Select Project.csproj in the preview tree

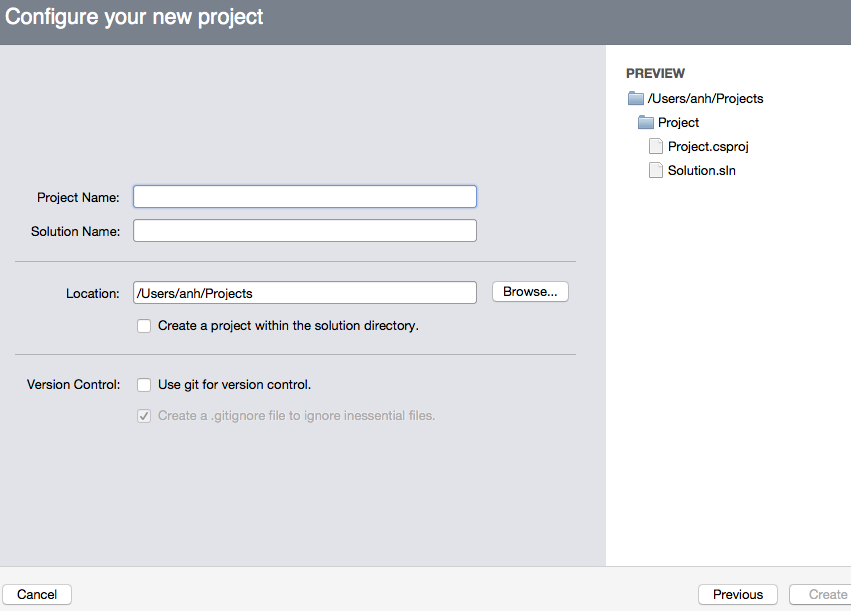pos(708,147)
